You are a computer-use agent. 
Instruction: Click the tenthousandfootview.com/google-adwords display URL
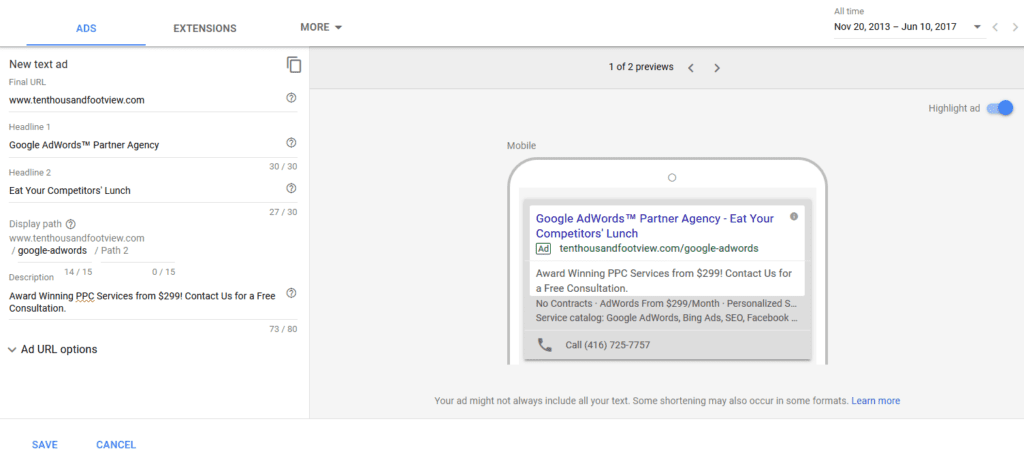[x=659, y=249]
